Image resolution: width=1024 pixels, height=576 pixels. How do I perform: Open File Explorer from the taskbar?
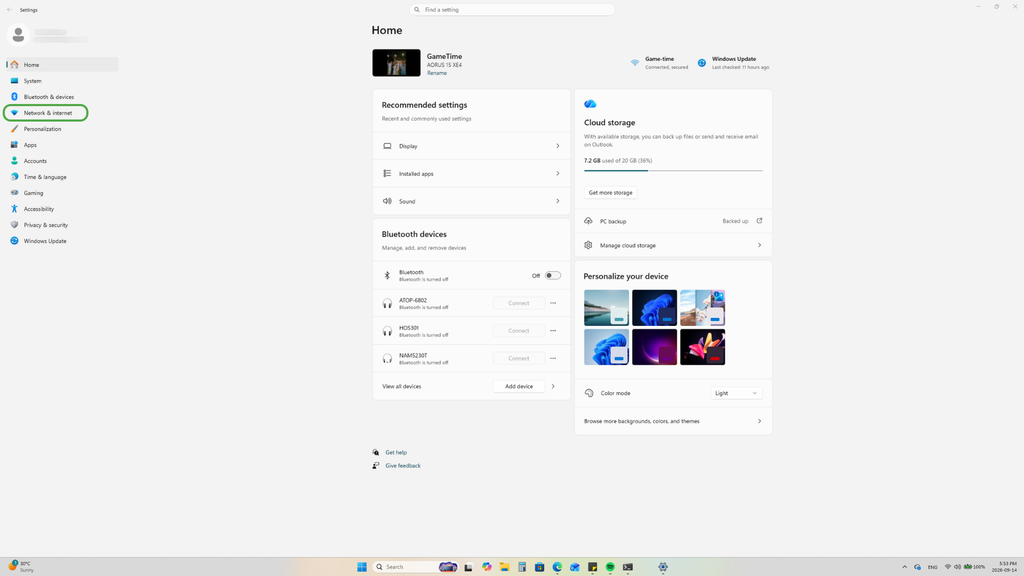coord(504,567)
